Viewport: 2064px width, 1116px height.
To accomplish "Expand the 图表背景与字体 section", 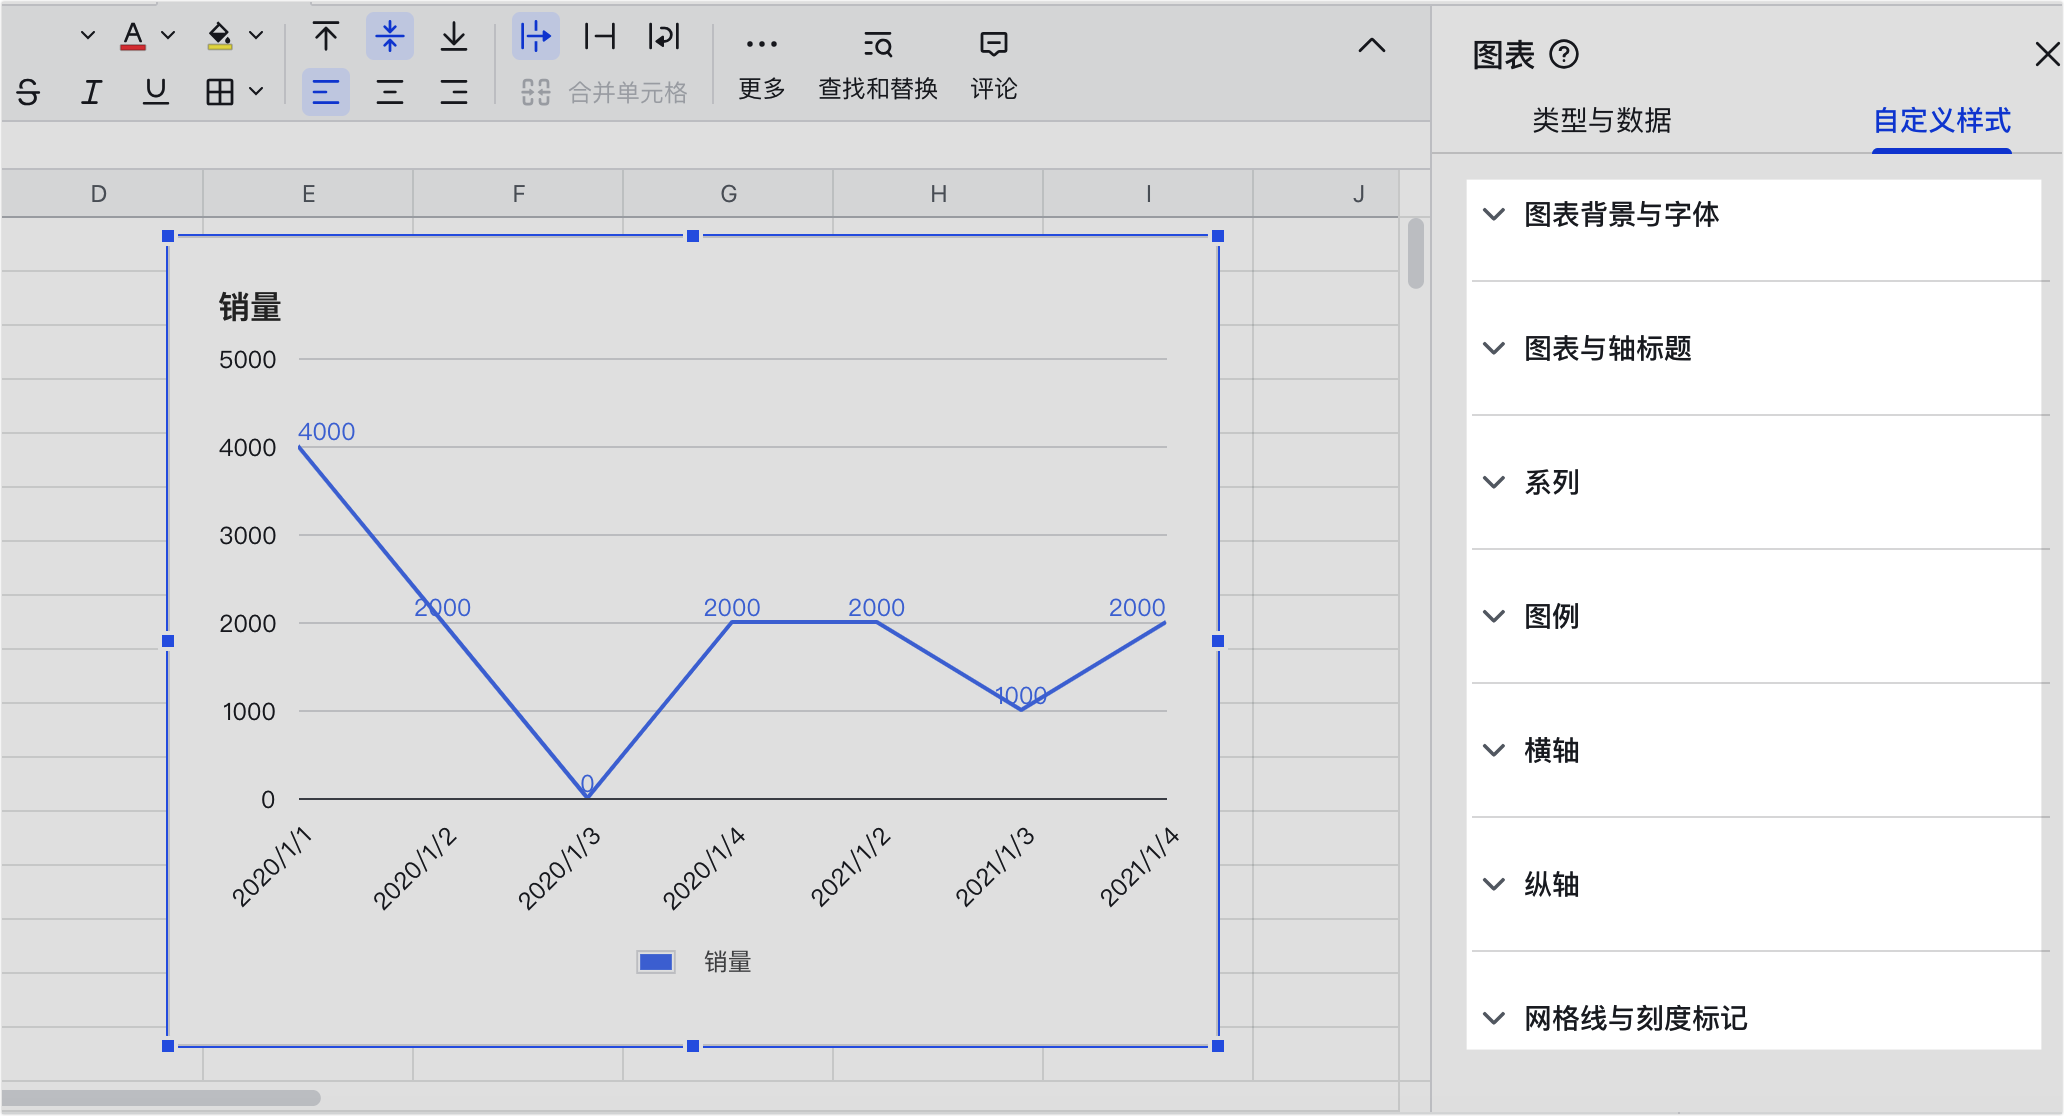I will pyautogui.click(x=1620, y=214).
